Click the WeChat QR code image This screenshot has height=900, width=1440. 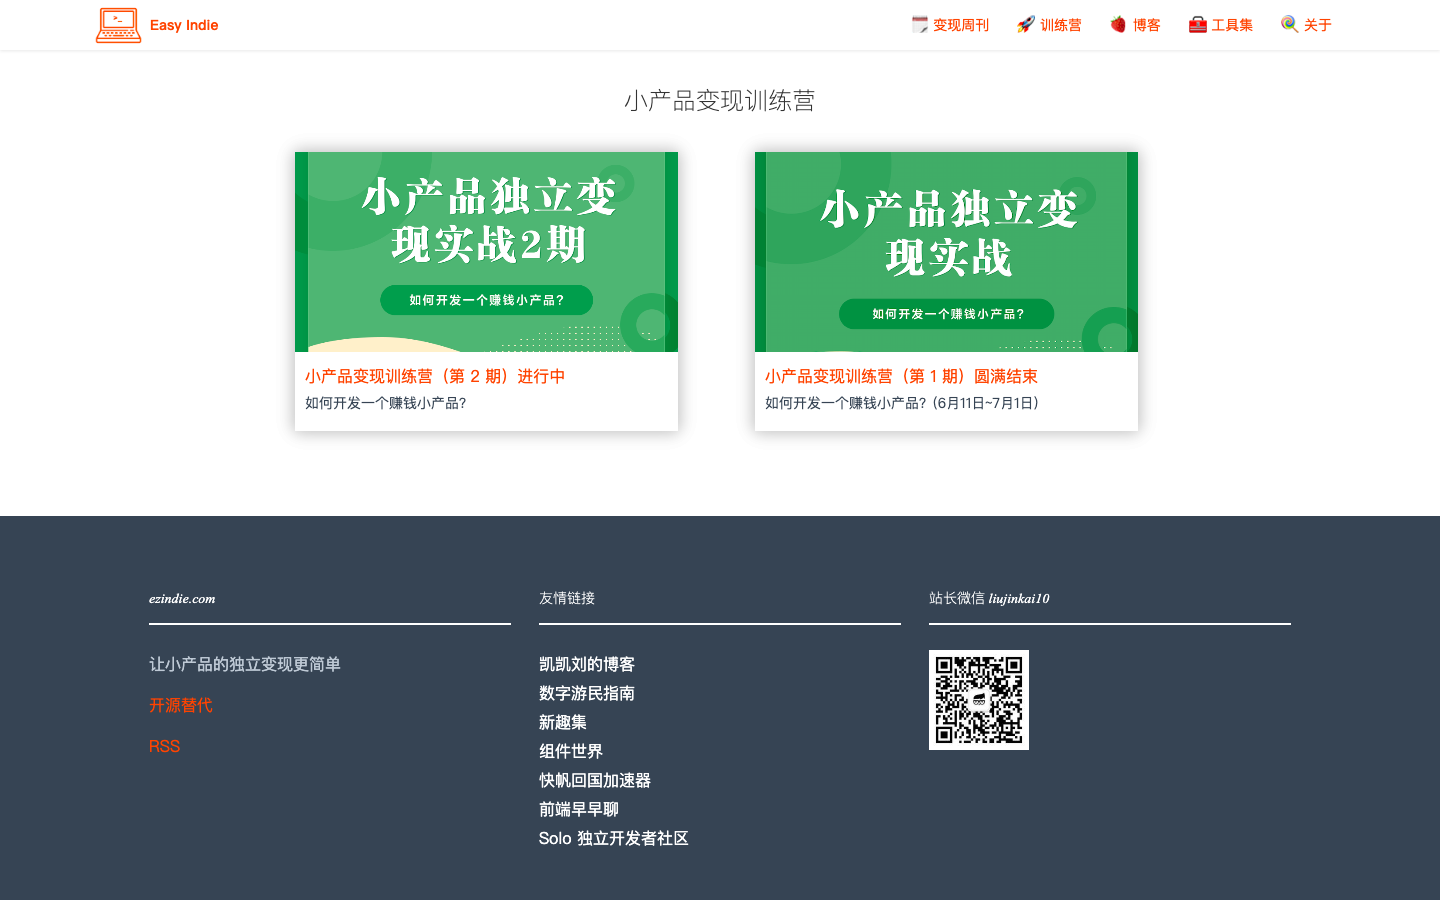[x=978, y=699]
